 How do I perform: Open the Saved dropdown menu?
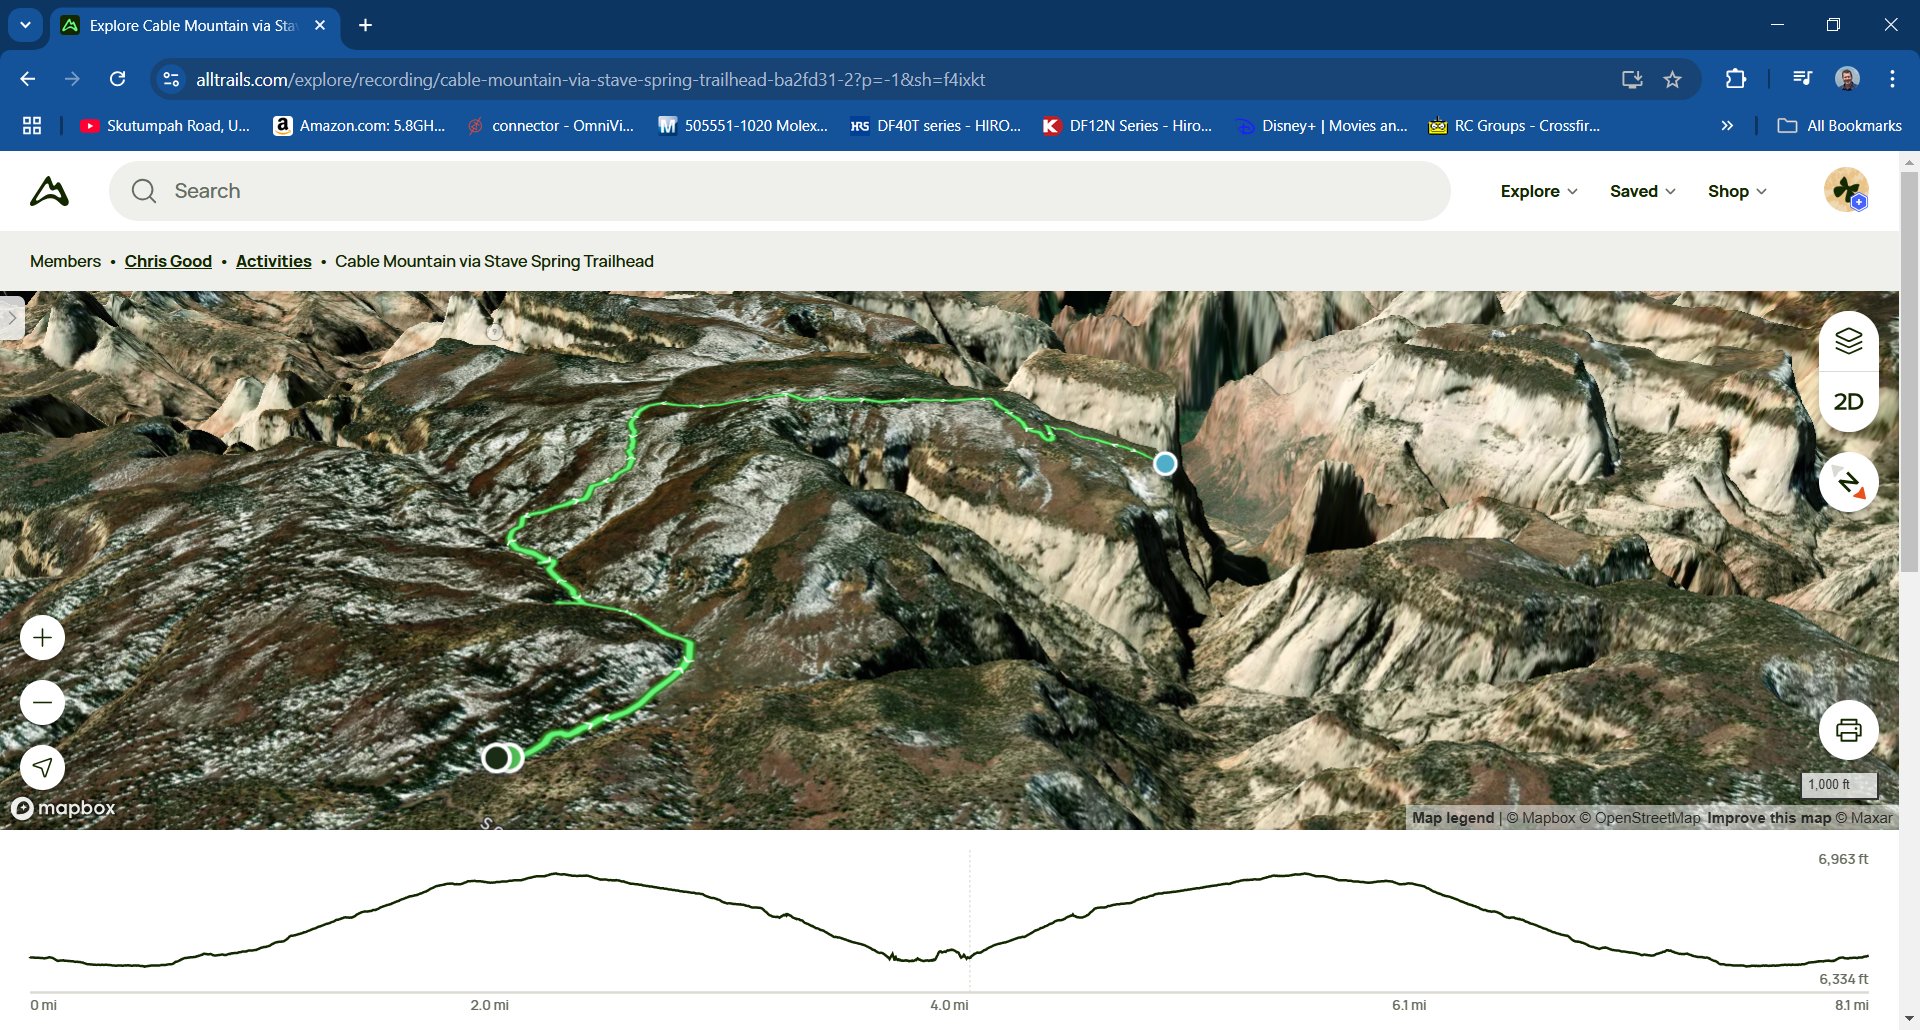[x=1642, y=191]
